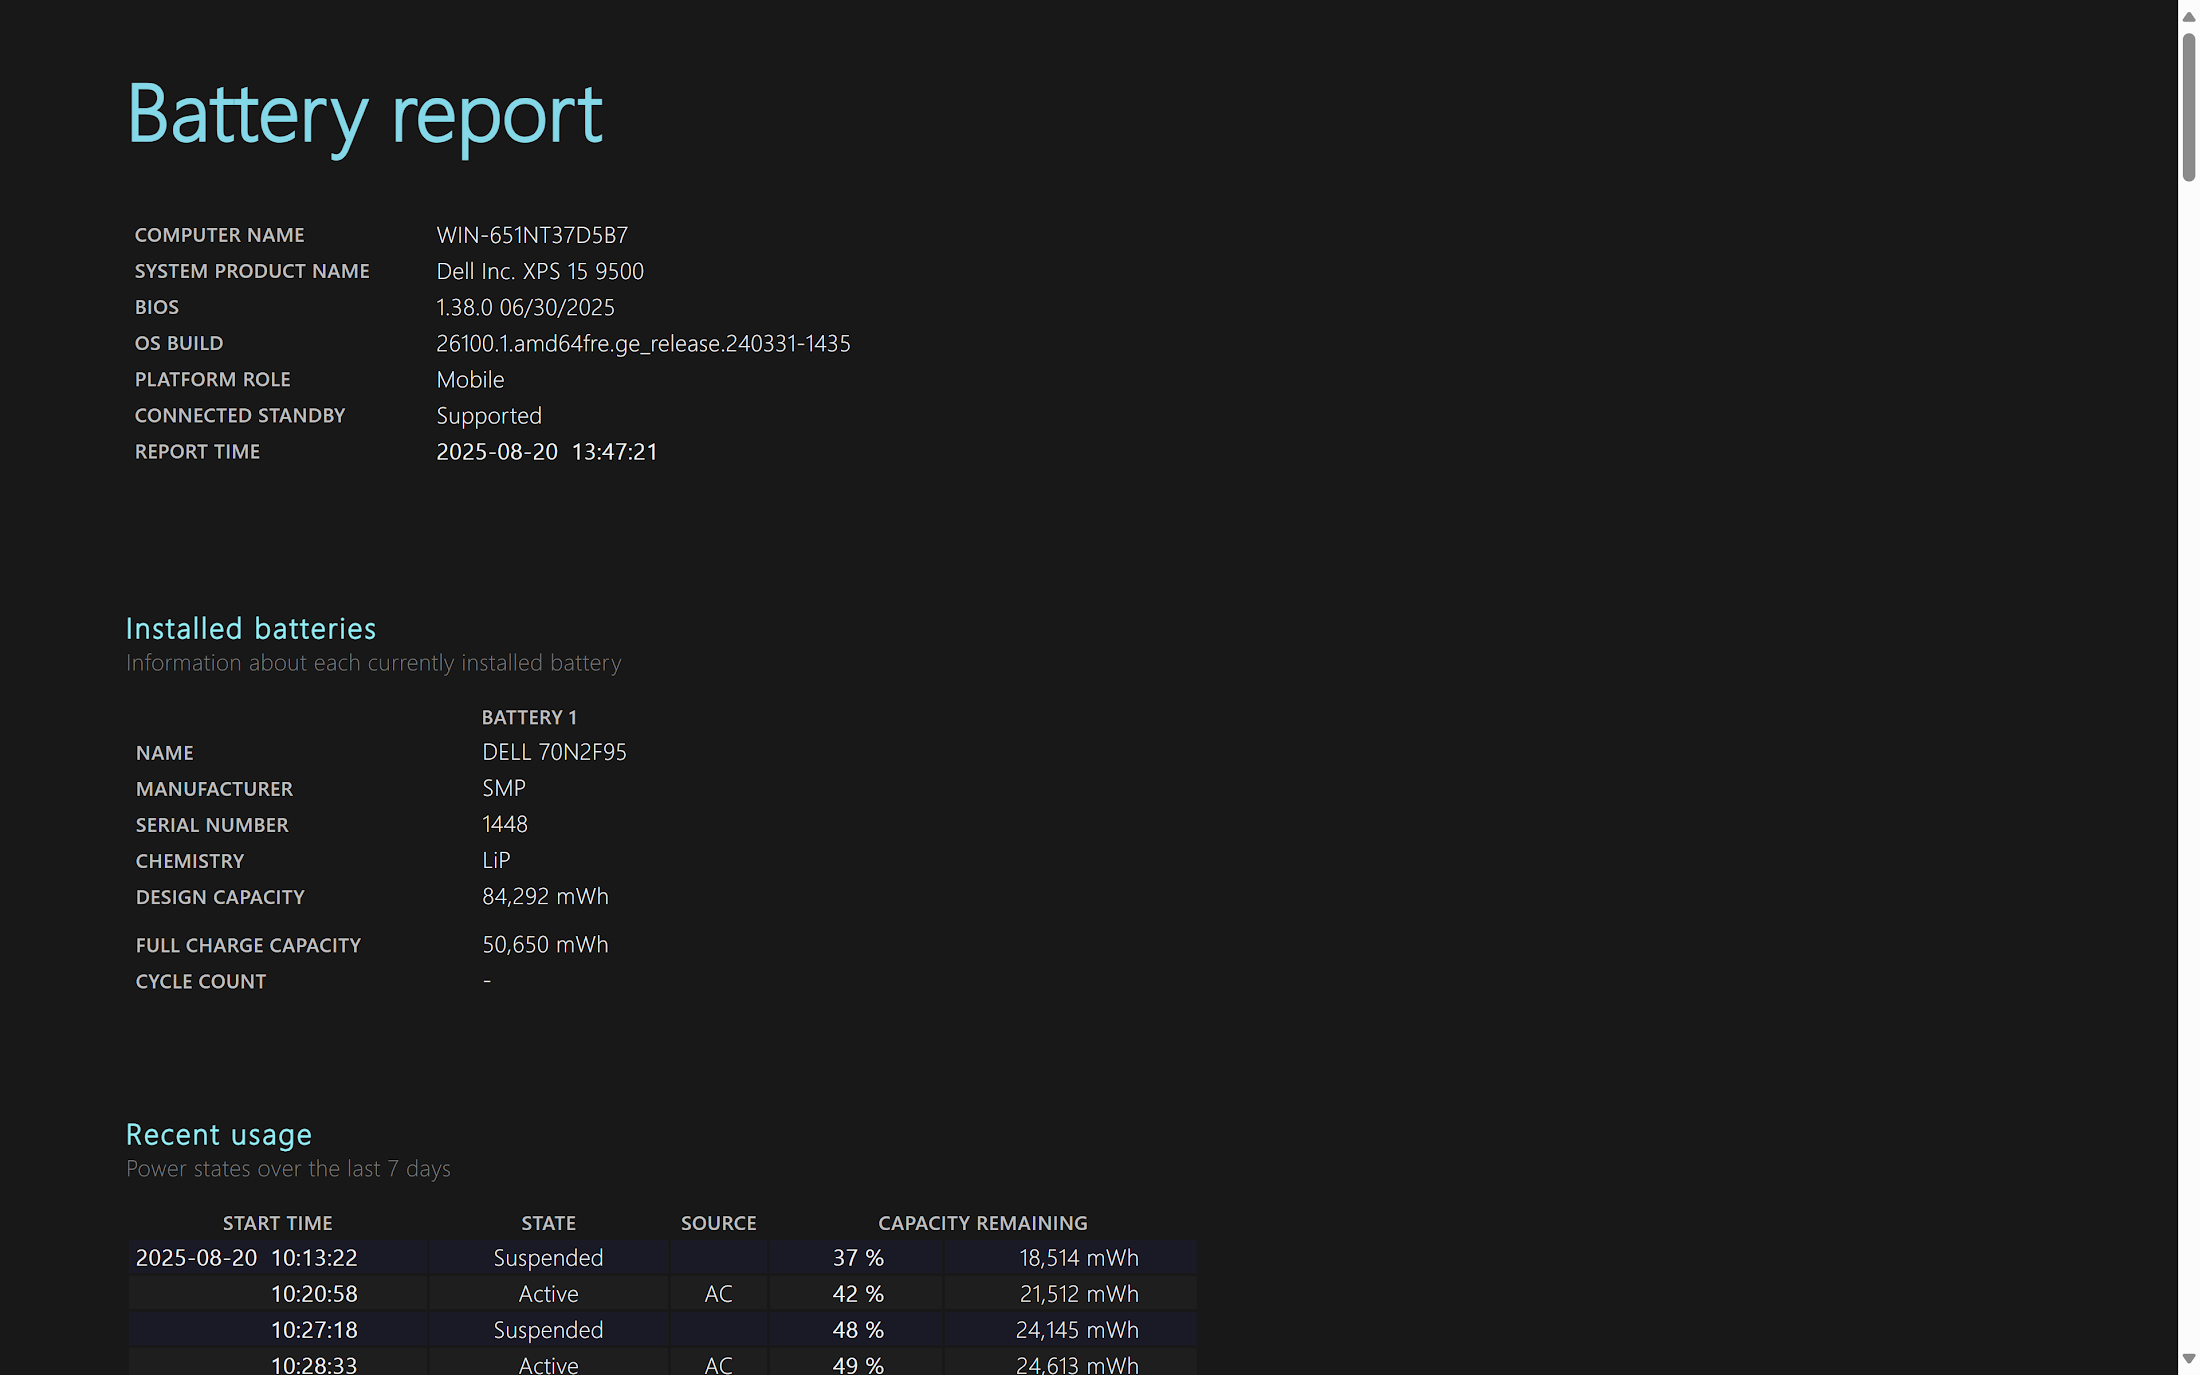Click the design capacity 84,292 mWh
This screenshot has height=1375, width=2200.
tap(545, 896)
